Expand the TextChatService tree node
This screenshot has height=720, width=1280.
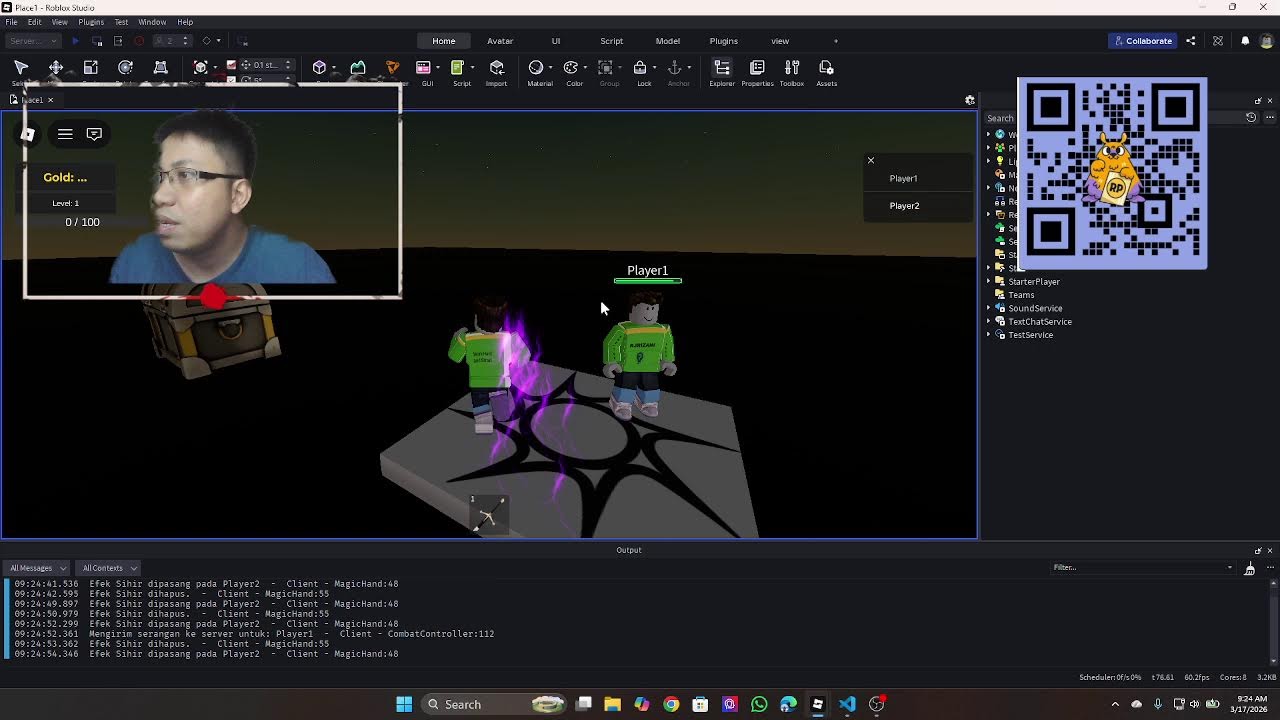click(x=989, y=322)
